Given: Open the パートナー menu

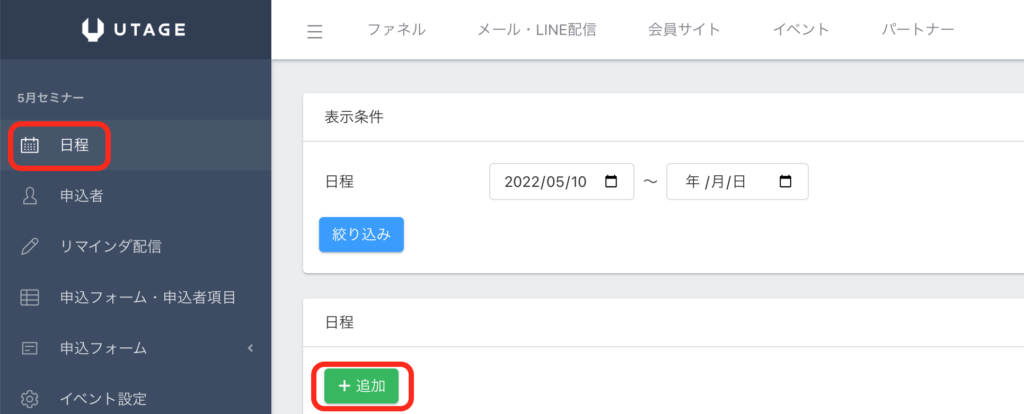Looking at the screenshot, I should coord(918,30).
